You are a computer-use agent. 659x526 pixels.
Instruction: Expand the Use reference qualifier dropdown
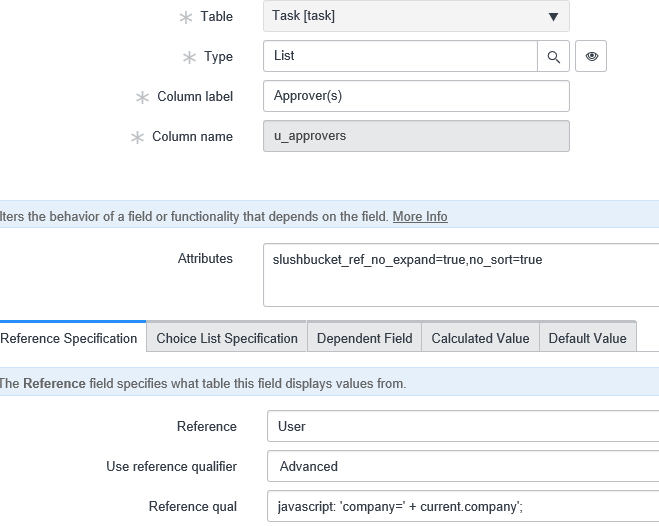(462, 466)
